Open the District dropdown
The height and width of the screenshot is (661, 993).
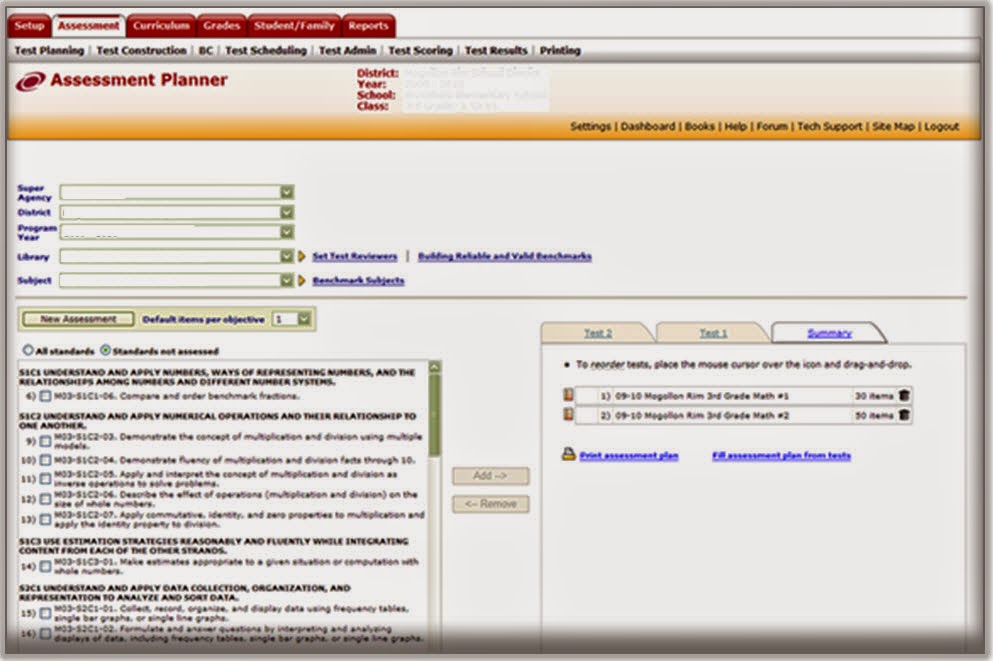point(287,212)
